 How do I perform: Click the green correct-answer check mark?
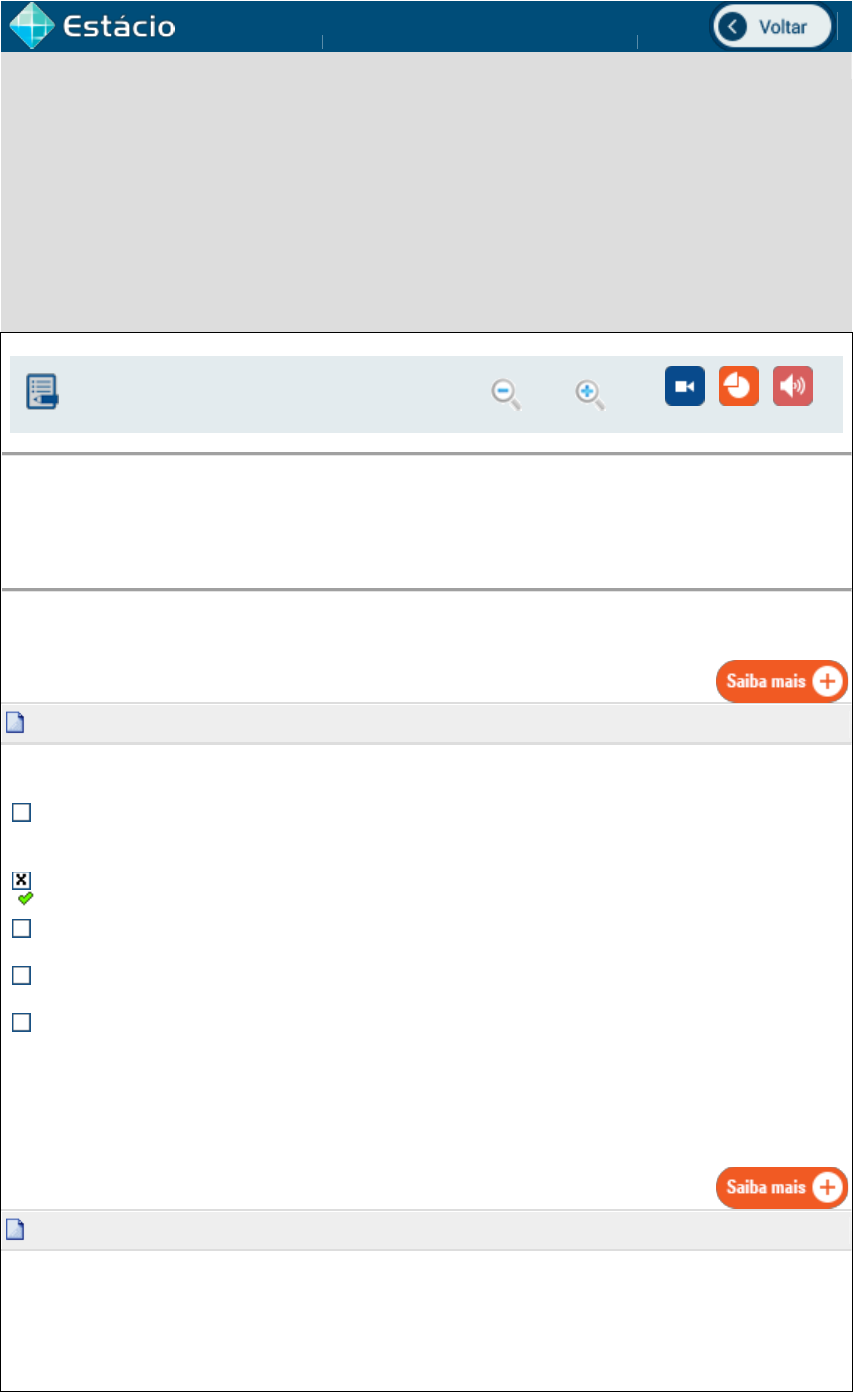(x=26, y=898)
